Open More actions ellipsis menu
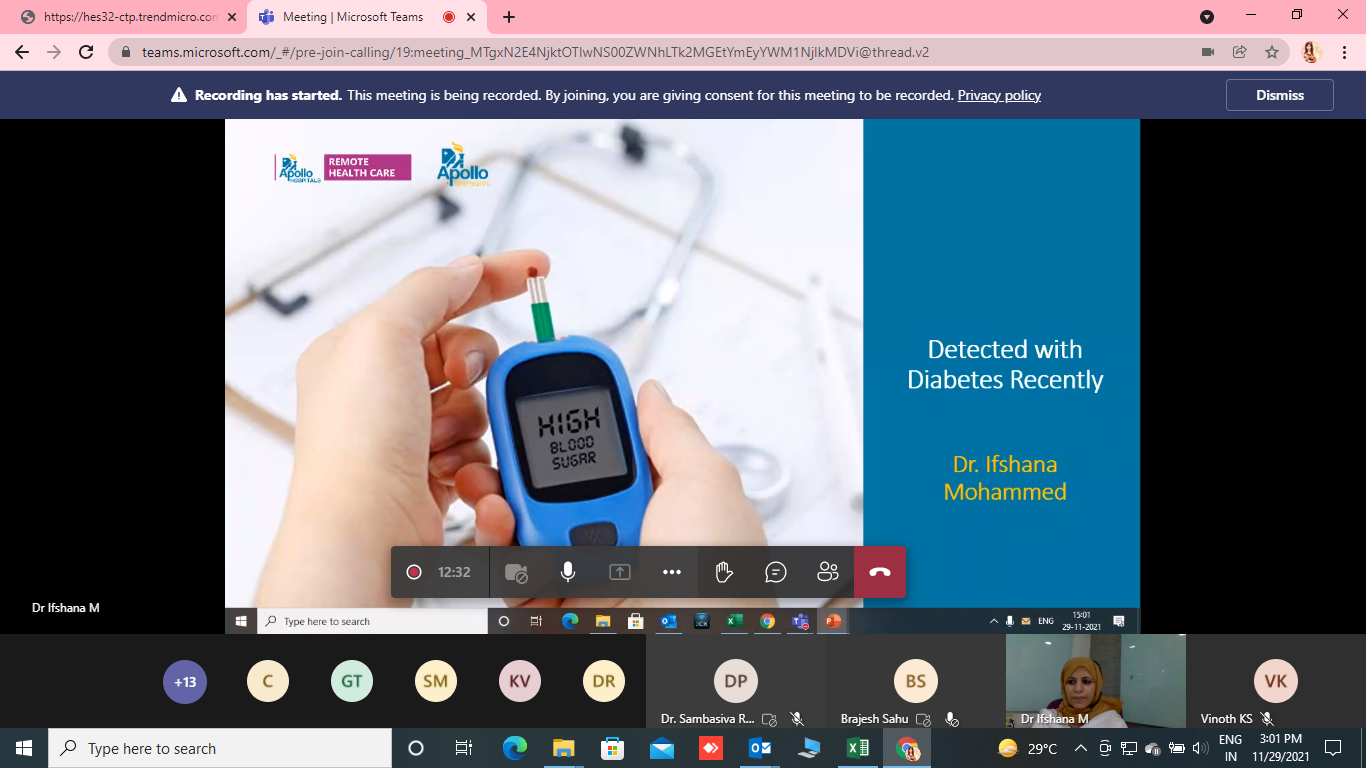 [x=672, y=572]
